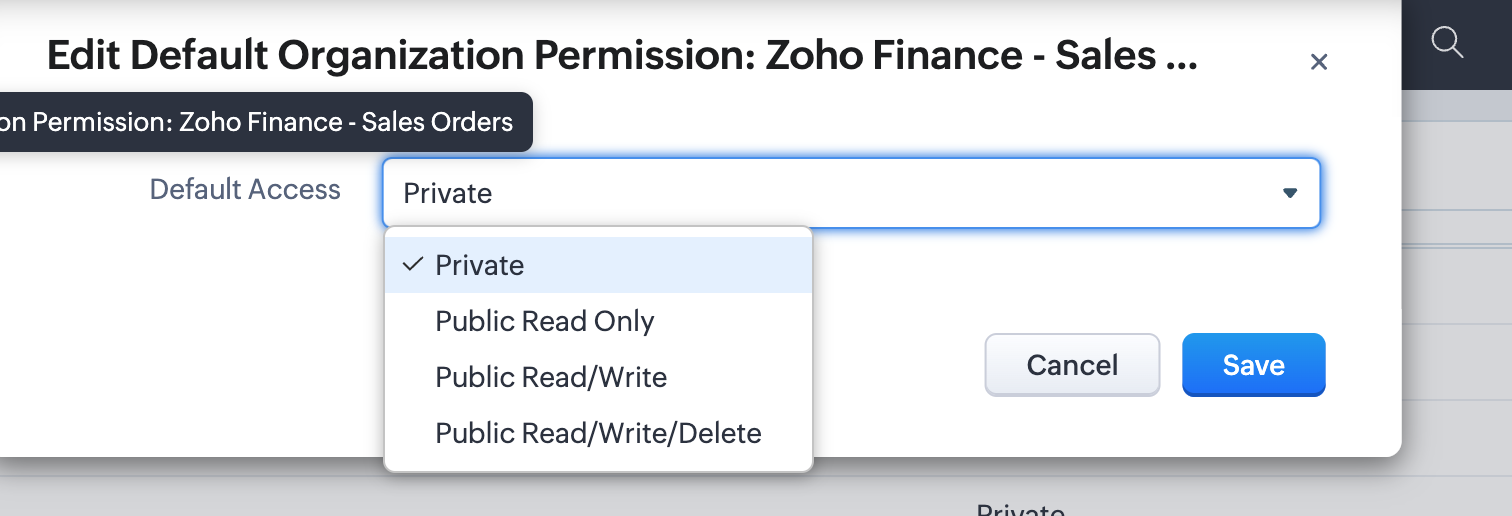Click the search magnifier icon
Screen dimensions: 1512x516
click(x=1447, y=43)
